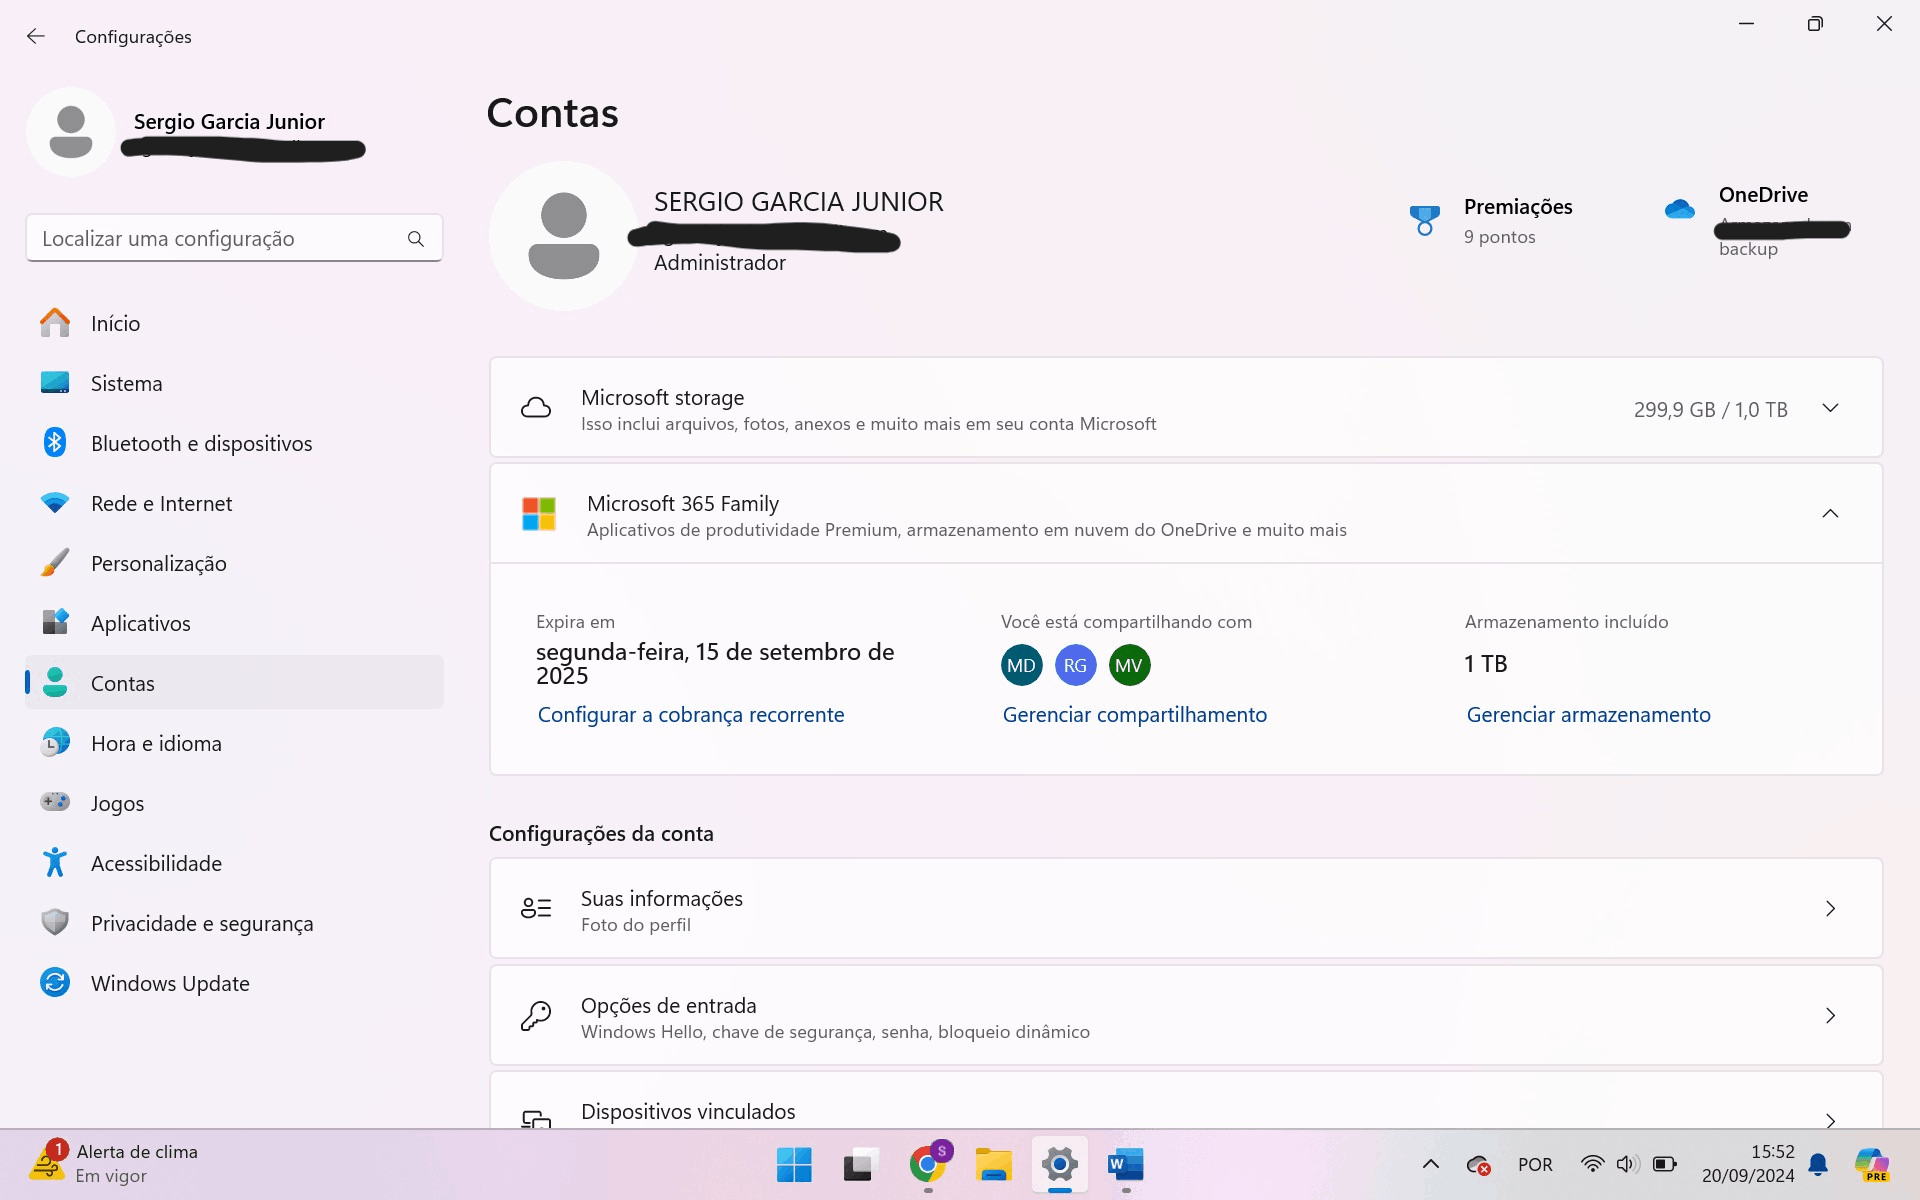Click the Rede e Internet wifi icon

coord(55,503)
